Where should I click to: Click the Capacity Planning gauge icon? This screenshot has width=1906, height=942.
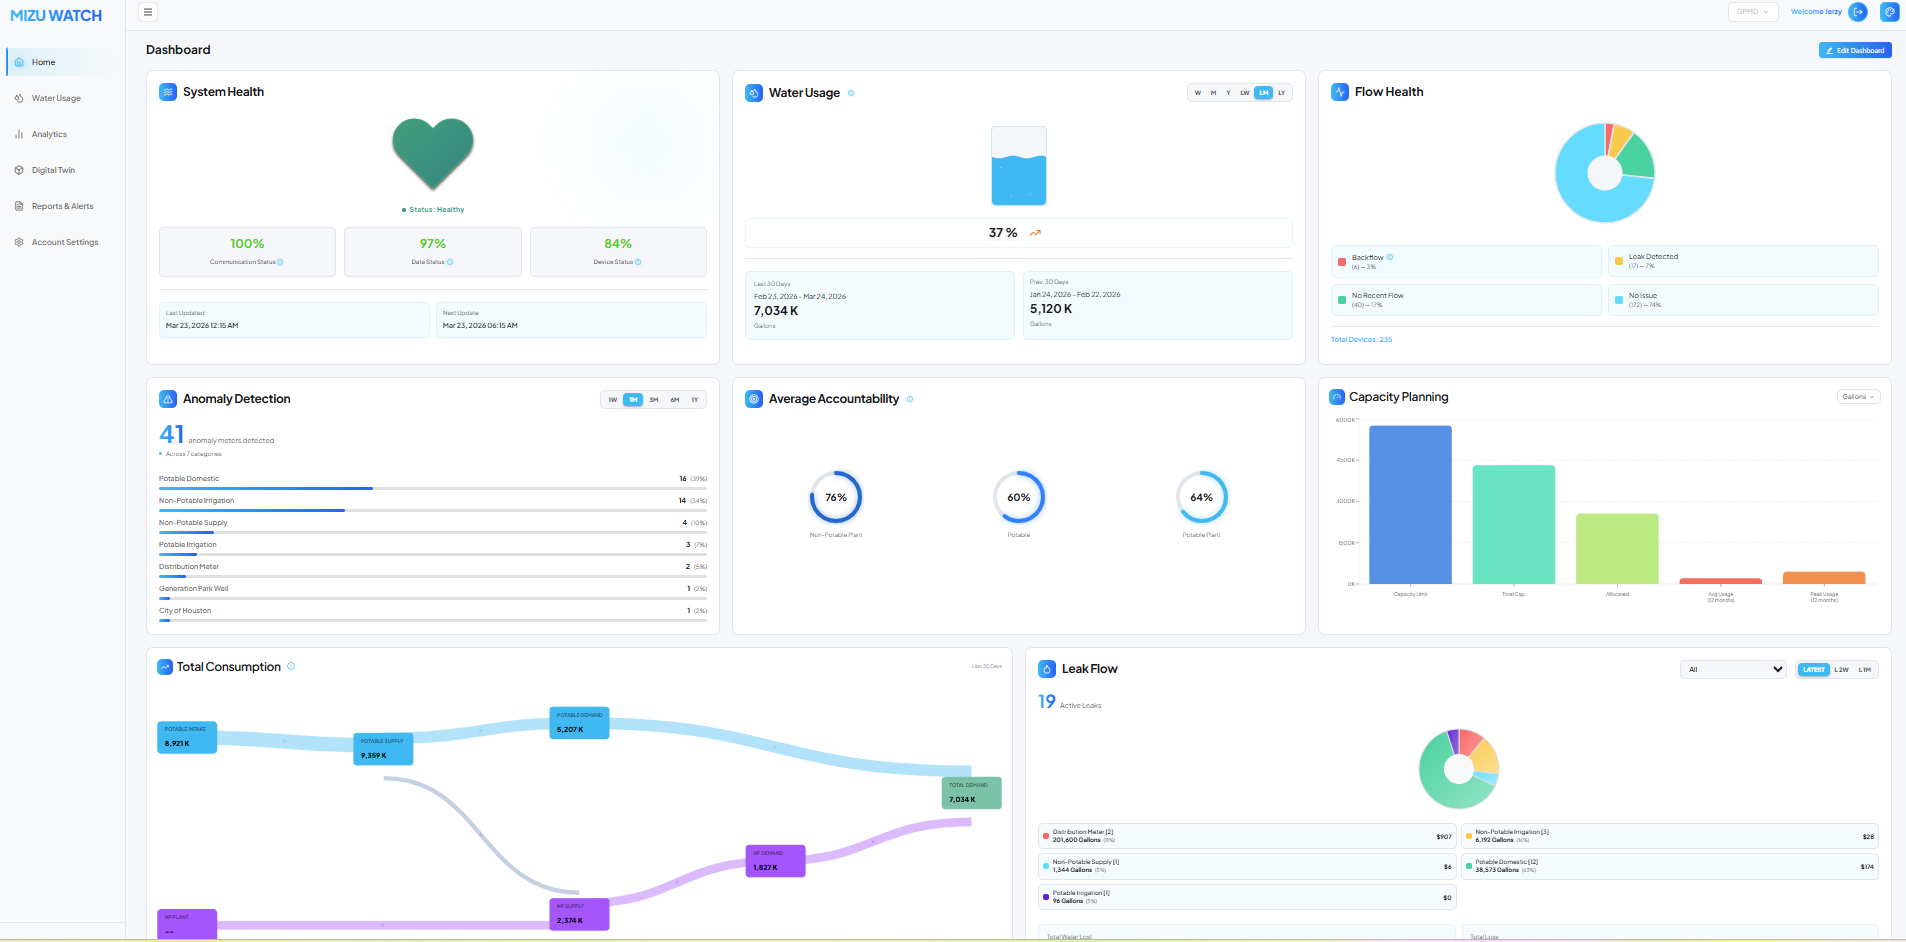(1337, 397)
